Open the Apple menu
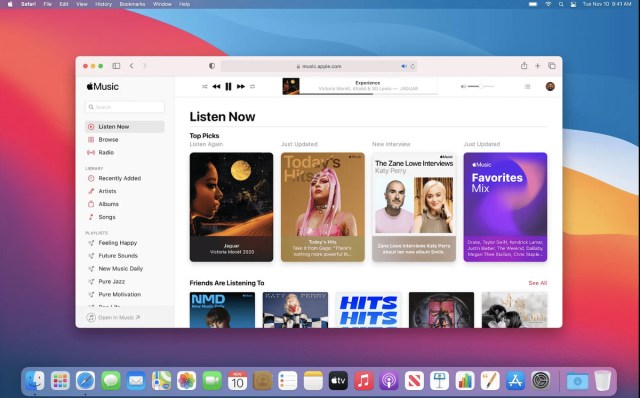The image size is (640, 398). point(10,4)
